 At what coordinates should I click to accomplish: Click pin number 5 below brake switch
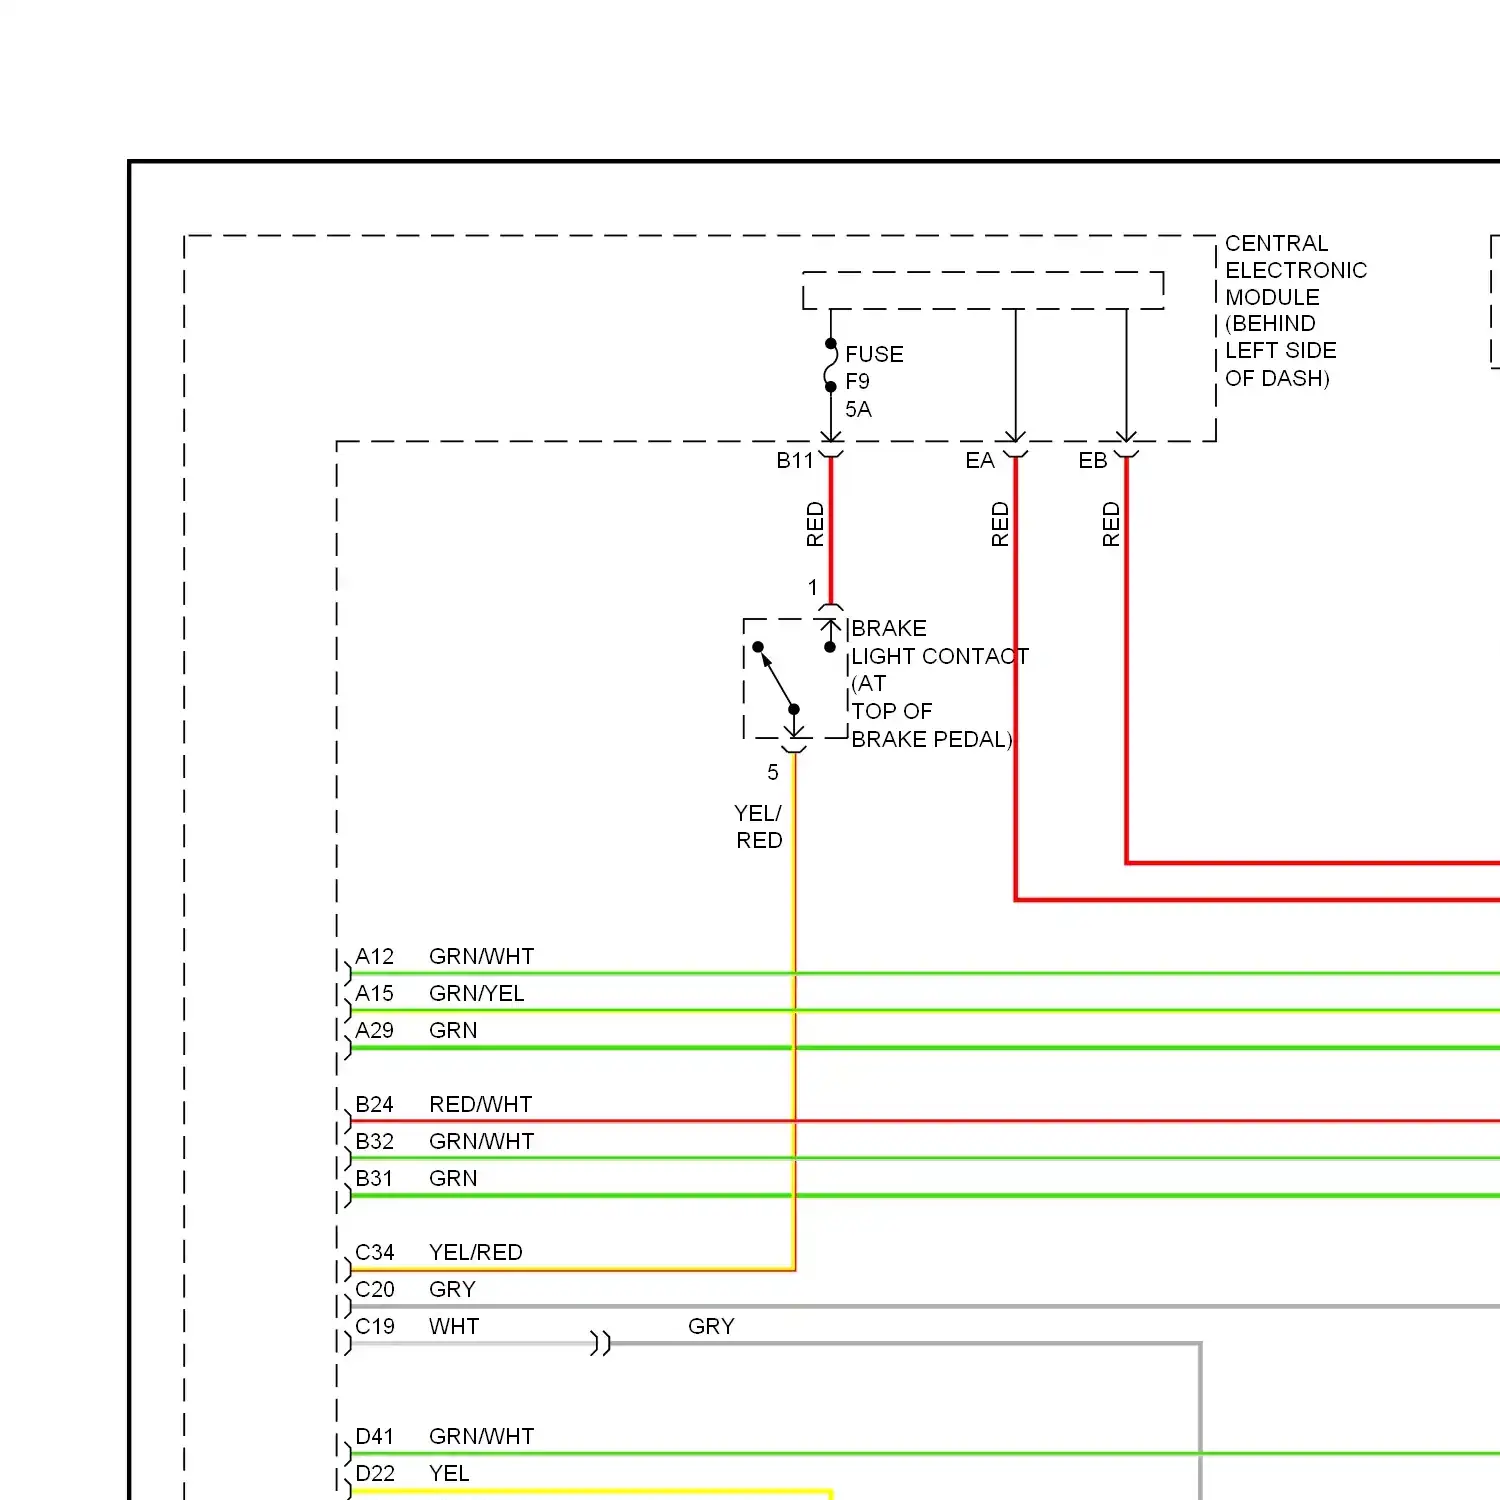pyautogui.click(x=773, y=773)
